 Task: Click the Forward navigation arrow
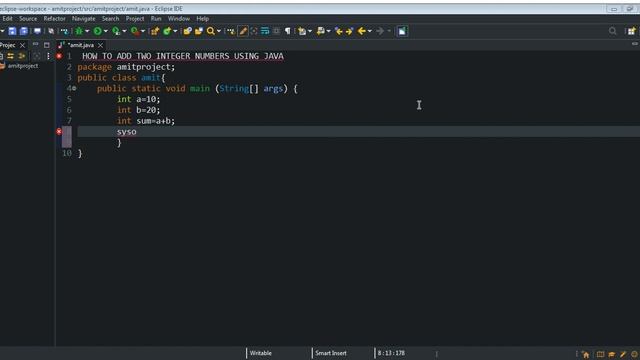click(x=380, y=31)
